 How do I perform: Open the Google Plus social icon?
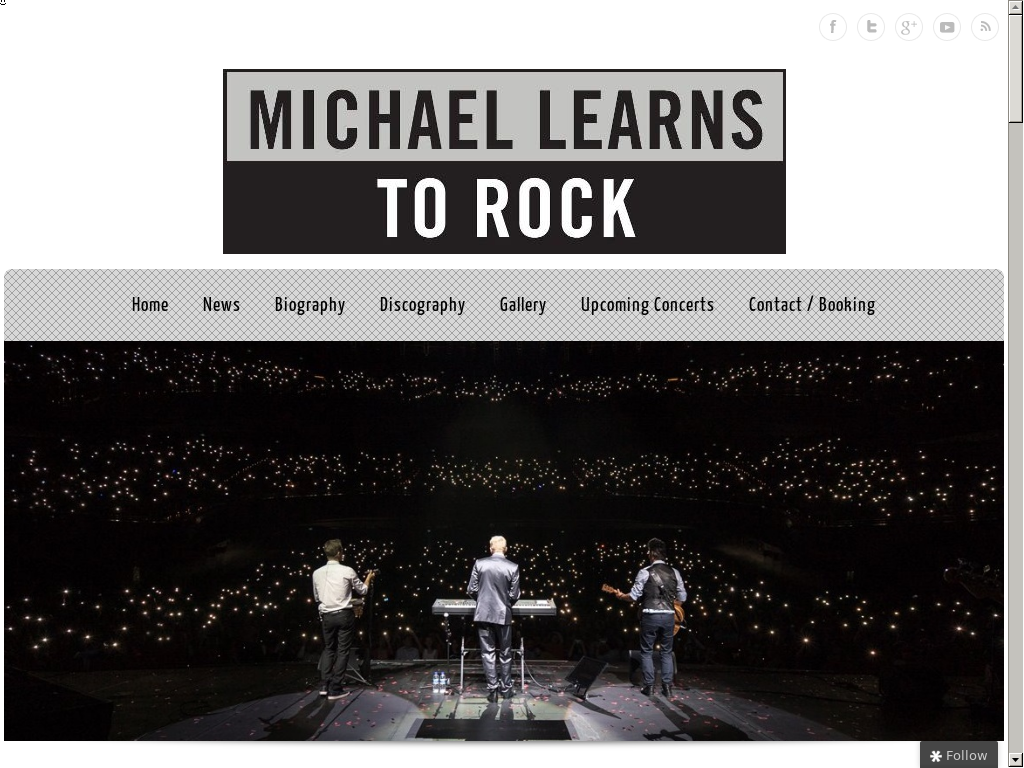point(908,27)
